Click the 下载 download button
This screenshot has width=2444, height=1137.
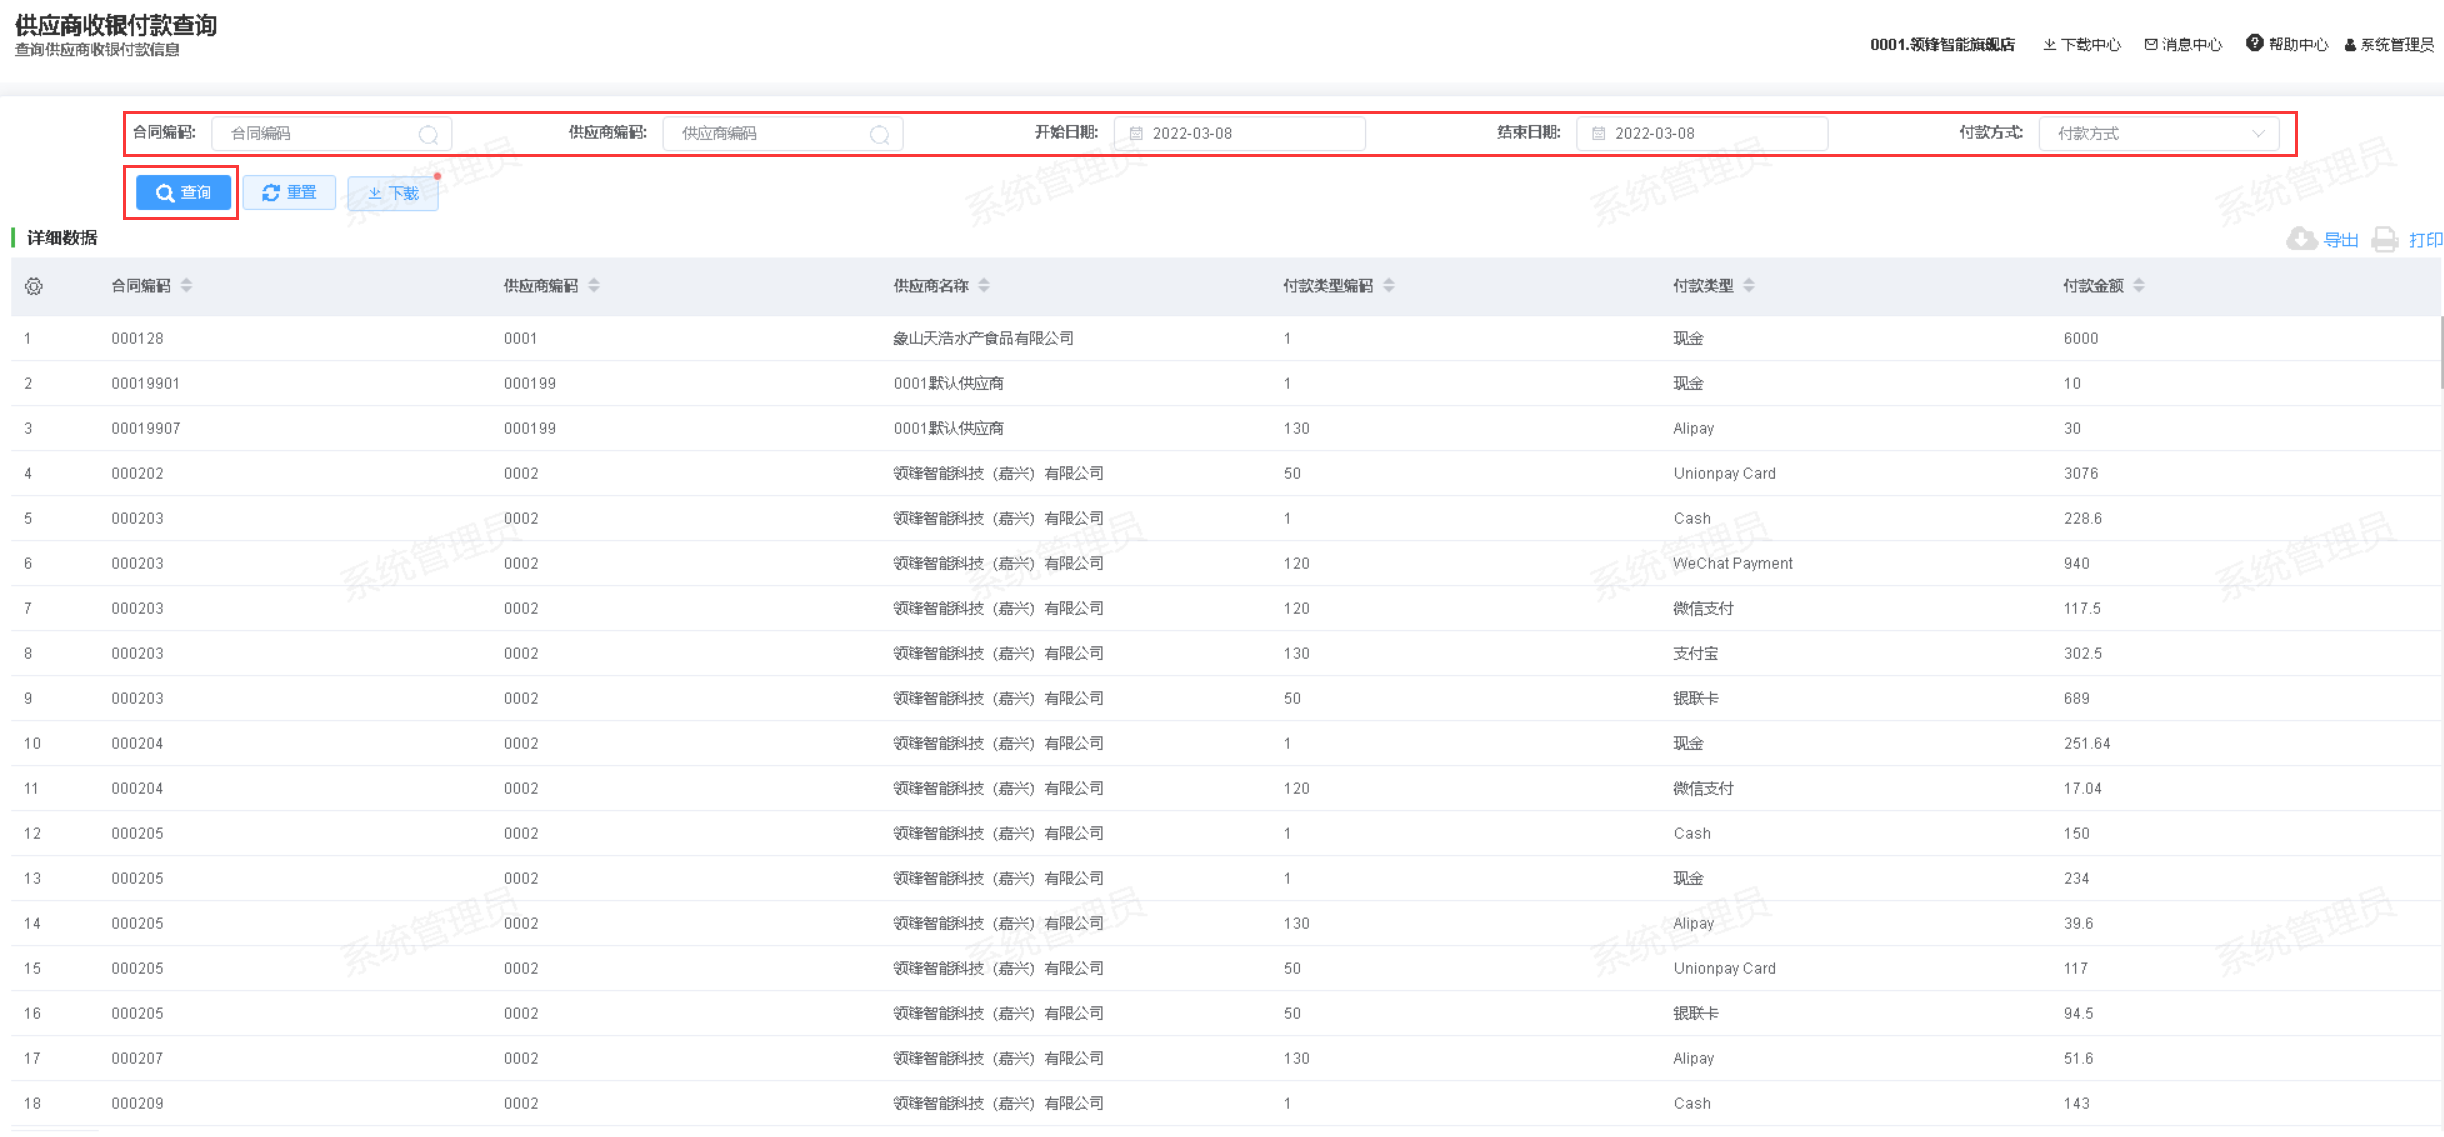pos(393,193)
